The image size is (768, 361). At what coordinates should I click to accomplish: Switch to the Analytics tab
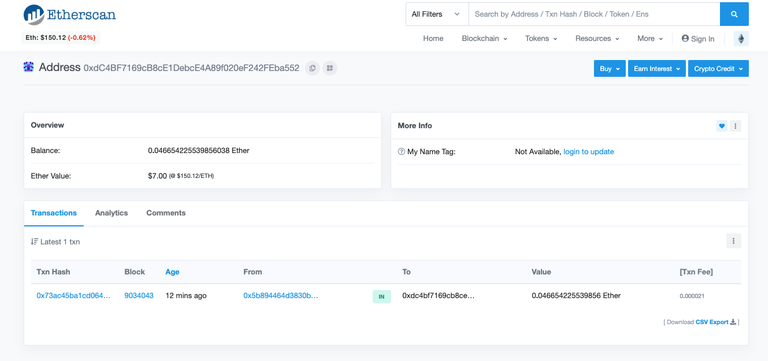(111, 213)
